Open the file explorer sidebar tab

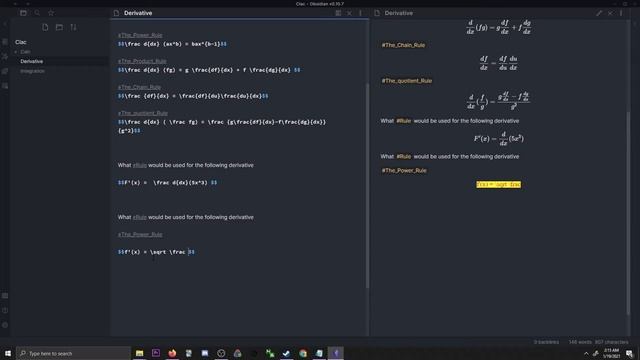pos(23,13)
